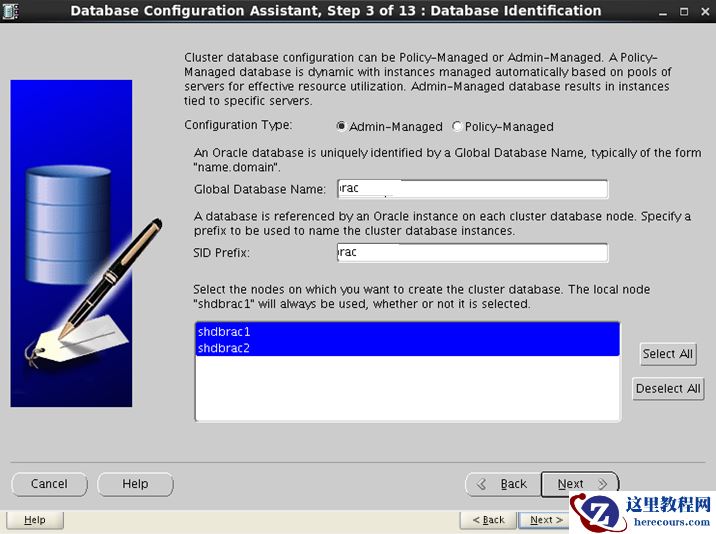Click the Select All button
Viewport: 716px width, 534px height.
[668, 354]
